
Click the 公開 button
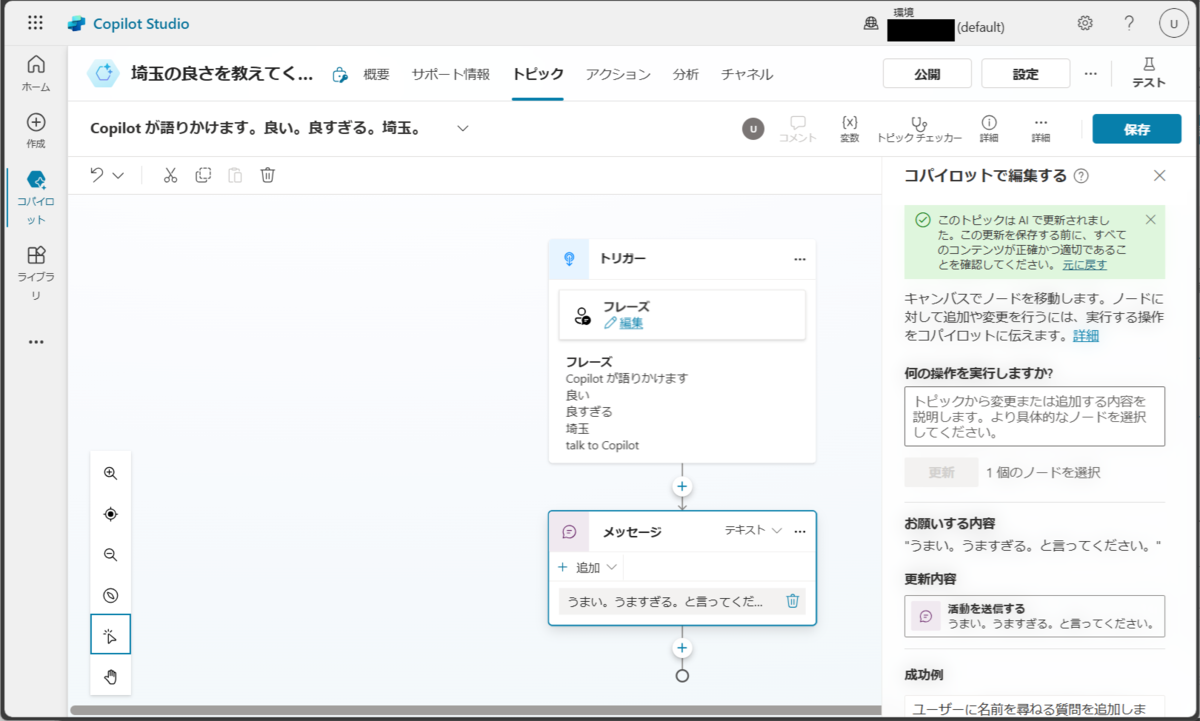[927, 73]
